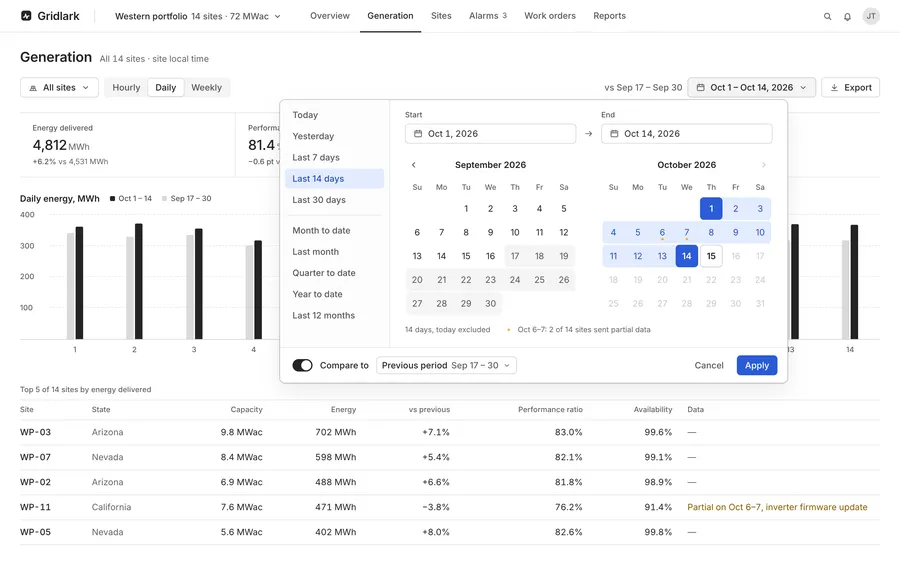Select October 10 in the calendar
The image size is (900, 562).
[x=760, y=232]
